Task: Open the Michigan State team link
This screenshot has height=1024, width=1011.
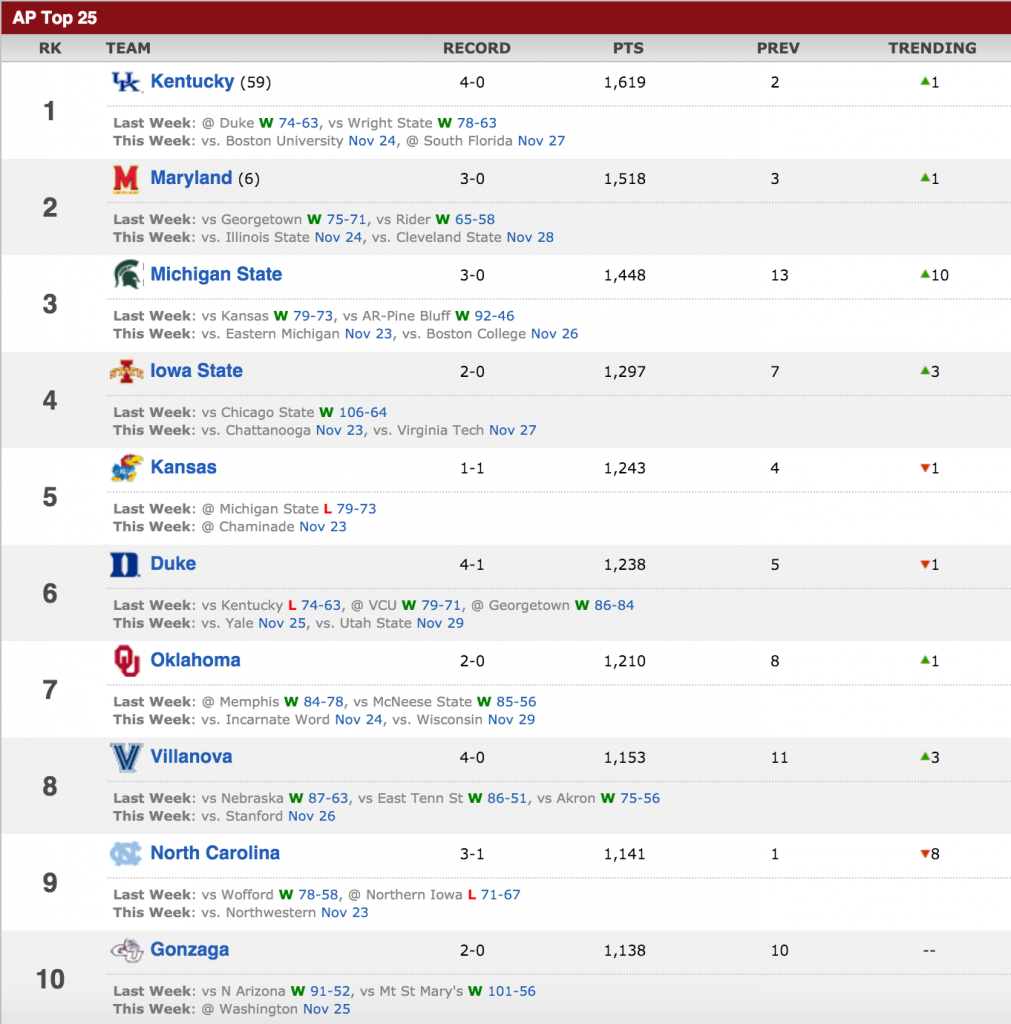Action: click(216, 274)
